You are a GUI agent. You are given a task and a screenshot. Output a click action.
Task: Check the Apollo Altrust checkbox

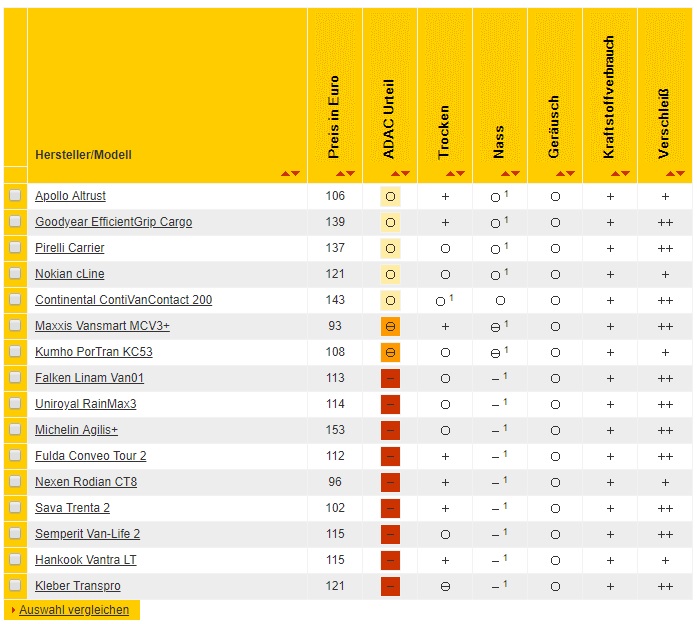point(15,195)
